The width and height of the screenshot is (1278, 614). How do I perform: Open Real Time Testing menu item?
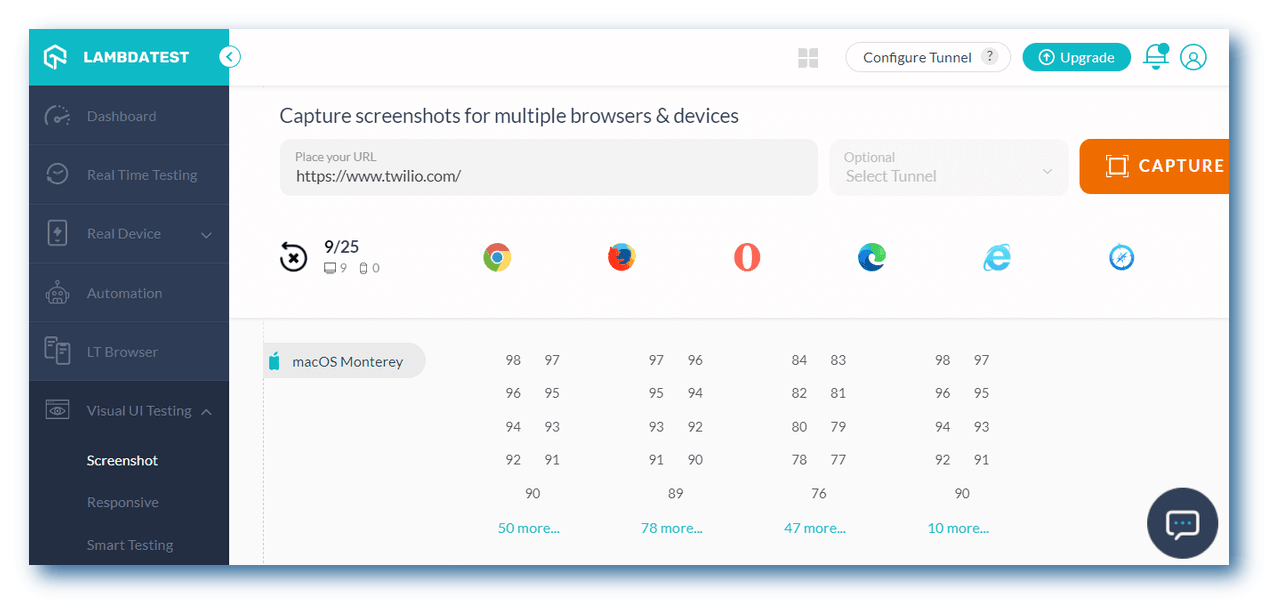click(x=129, y=175)
